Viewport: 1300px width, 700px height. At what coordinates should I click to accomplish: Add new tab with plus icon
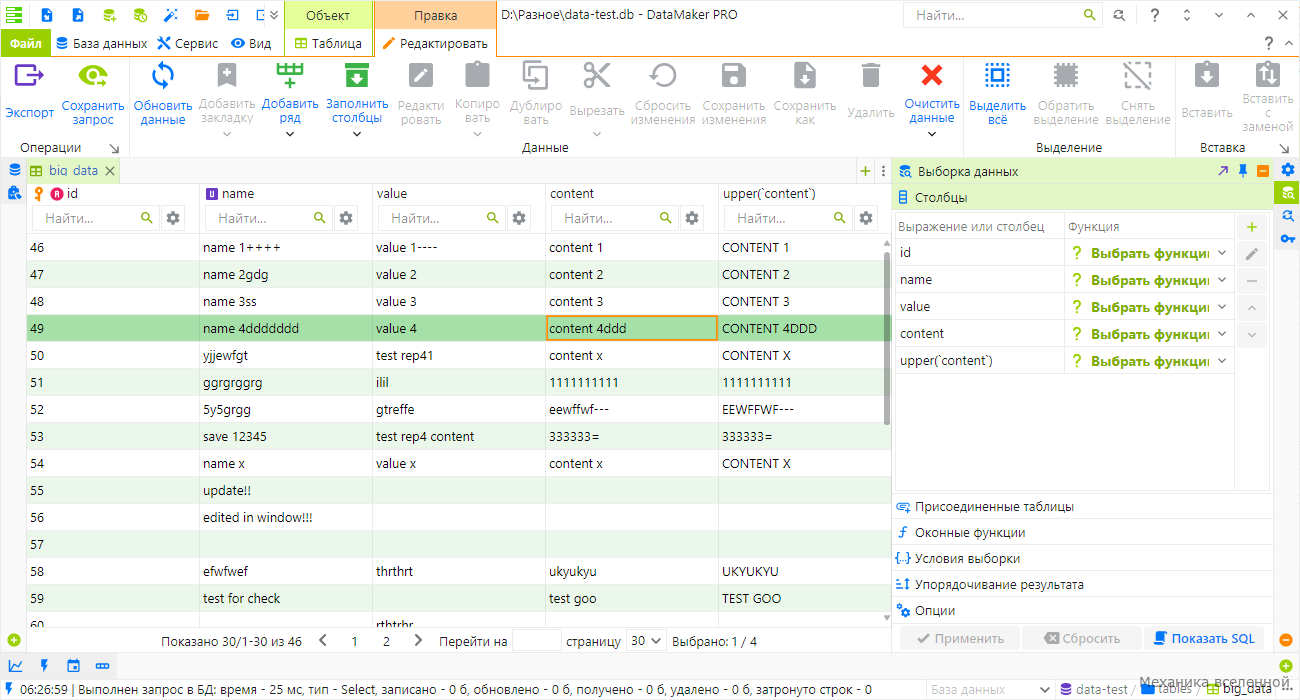pos(866,171)
